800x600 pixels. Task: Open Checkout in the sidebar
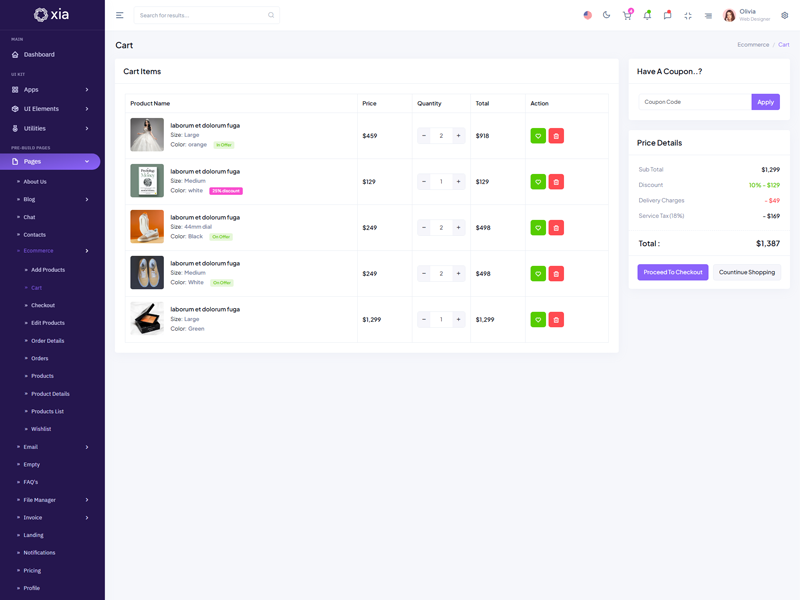(x=43, y=305)
